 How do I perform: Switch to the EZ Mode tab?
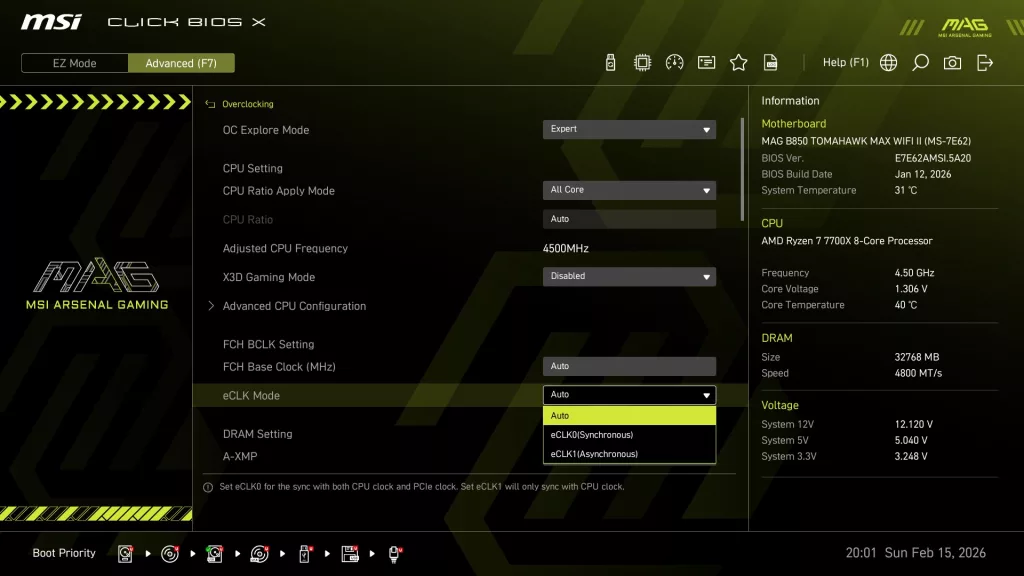coord(73,62)
